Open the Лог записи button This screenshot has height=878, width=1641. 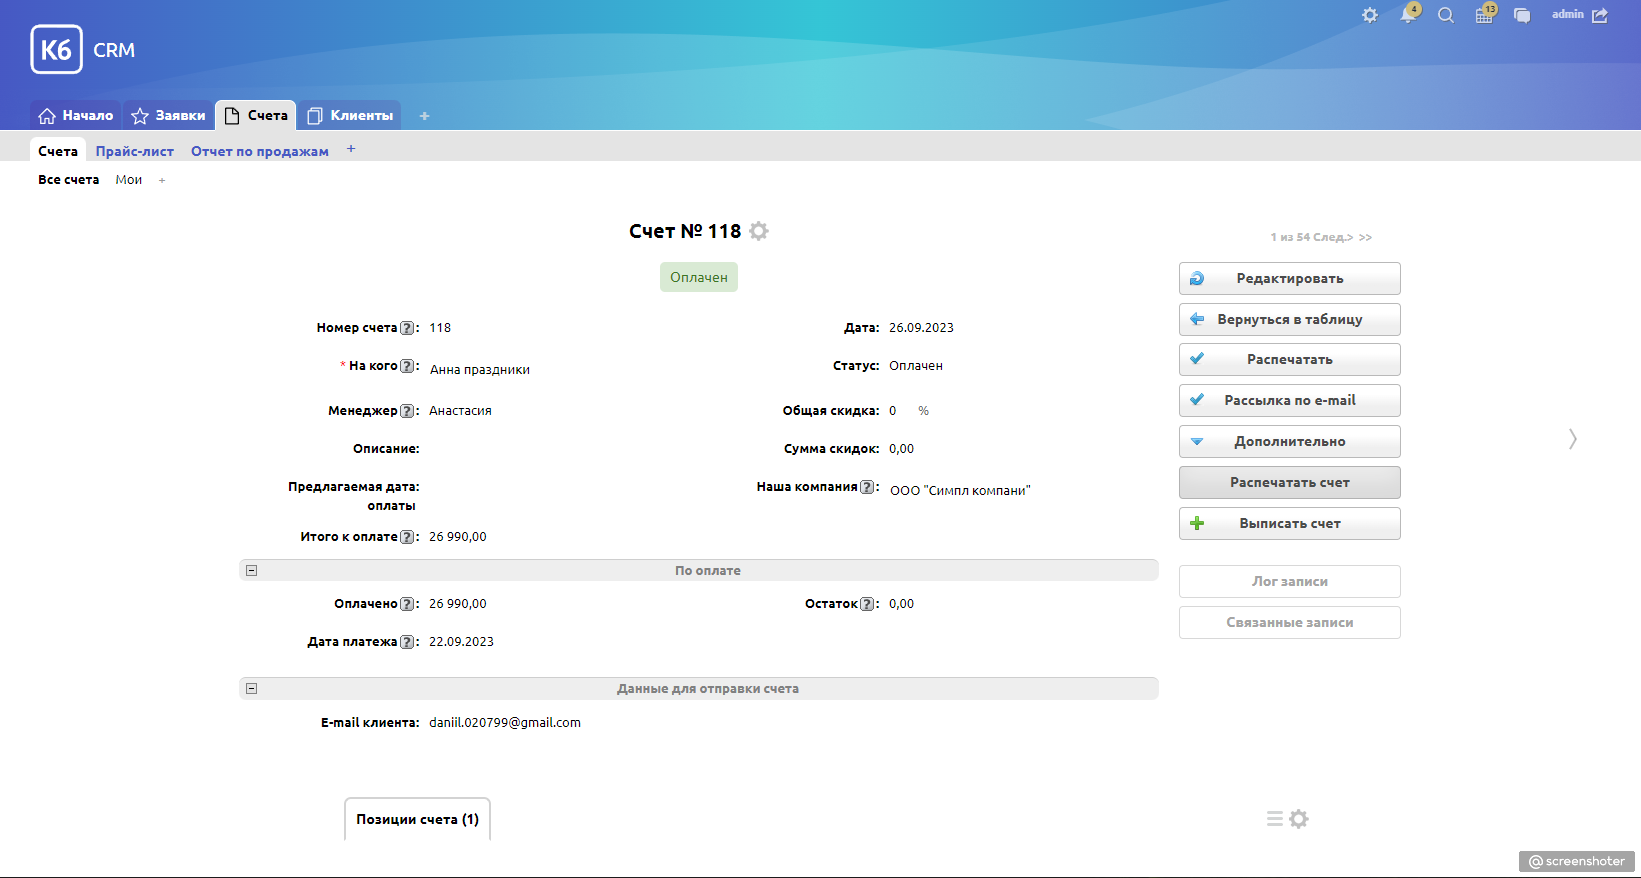(x=1290, y=581)
